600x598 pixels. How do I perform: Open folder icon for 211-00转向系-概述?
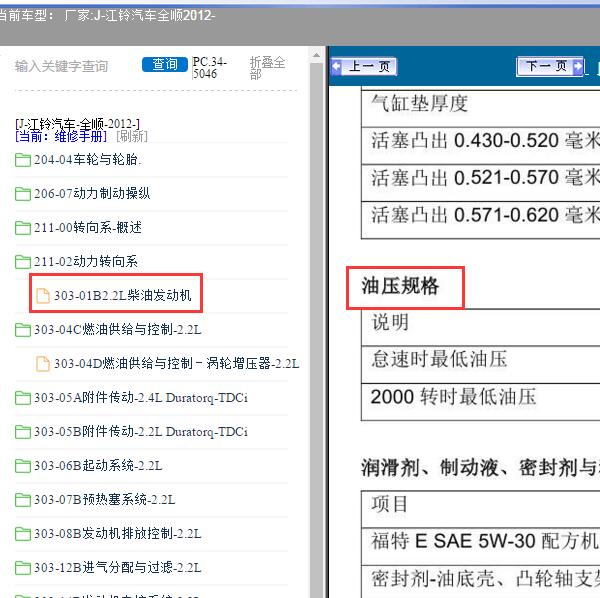click(23, 228)
